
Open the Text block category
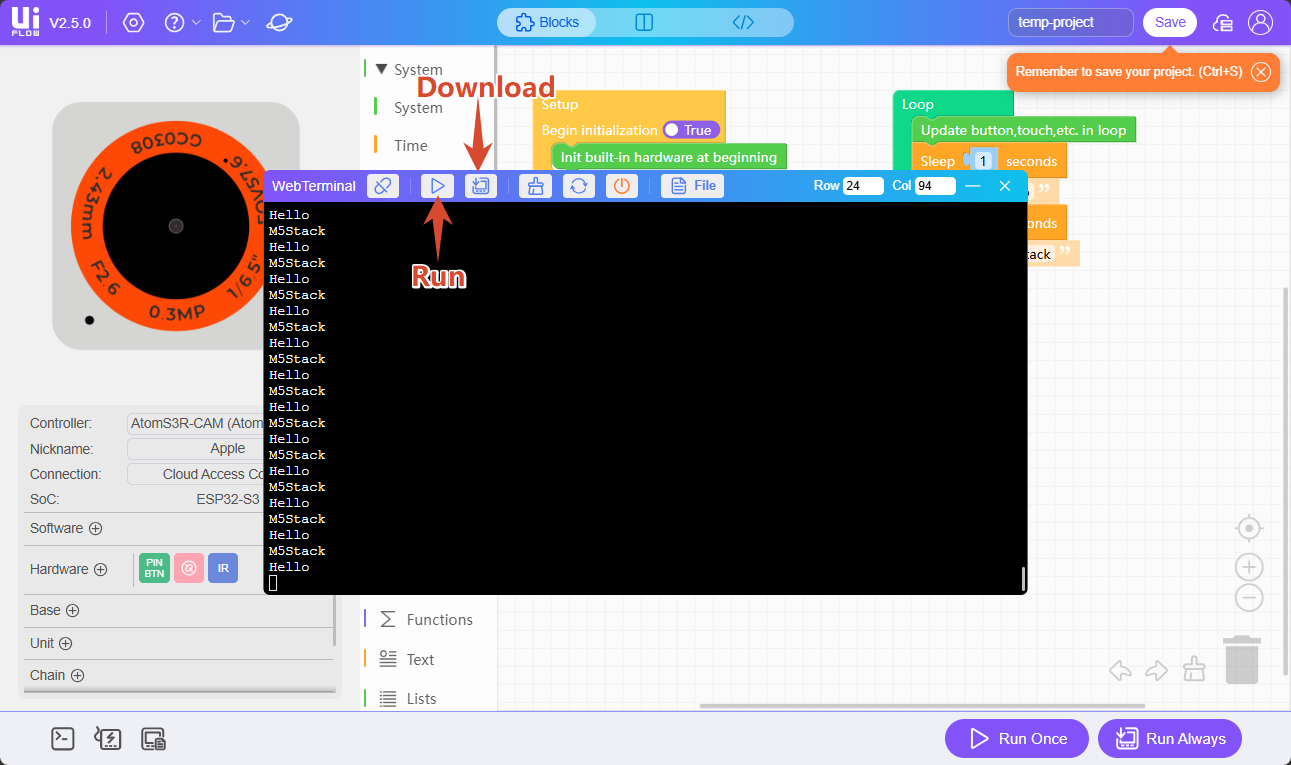(x=420, y=659)
